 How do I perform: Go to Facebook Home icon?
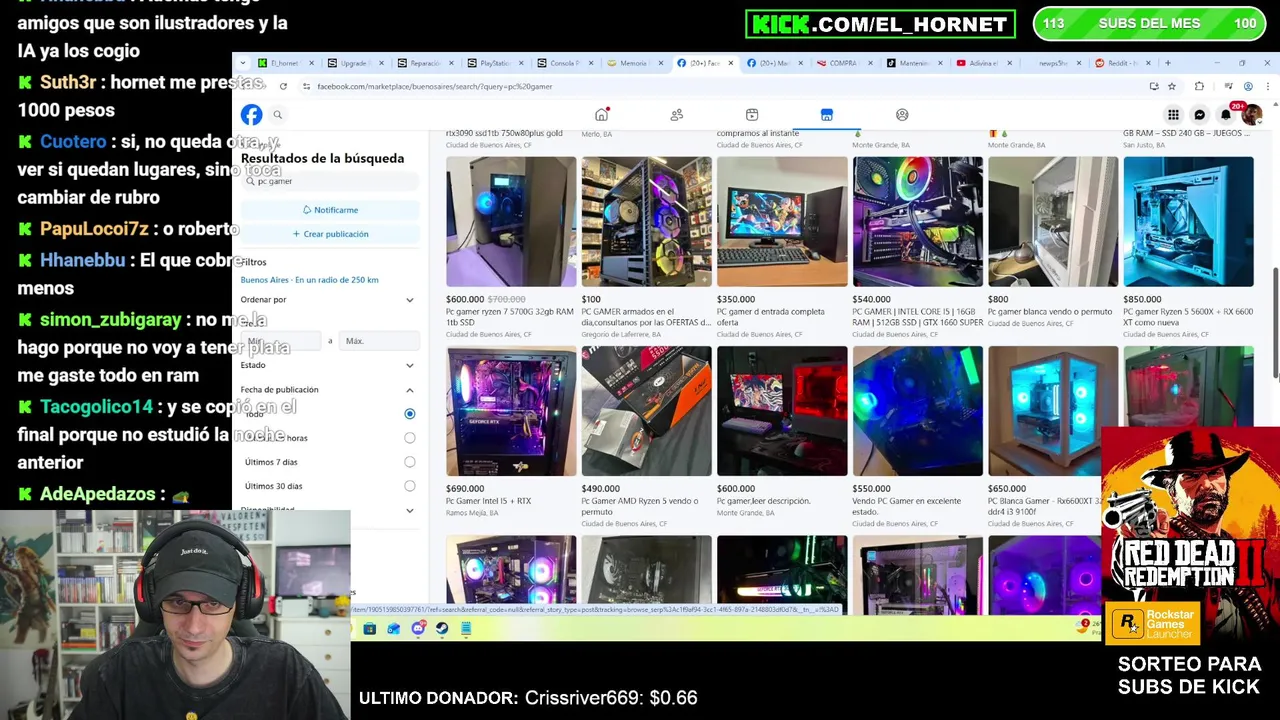[601, 115]
